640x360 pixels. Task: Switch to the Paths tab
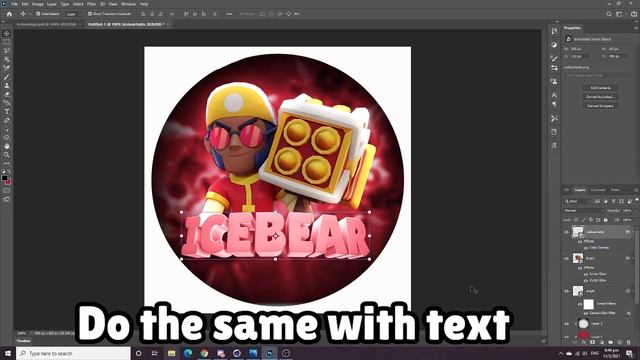pos(615,190)
